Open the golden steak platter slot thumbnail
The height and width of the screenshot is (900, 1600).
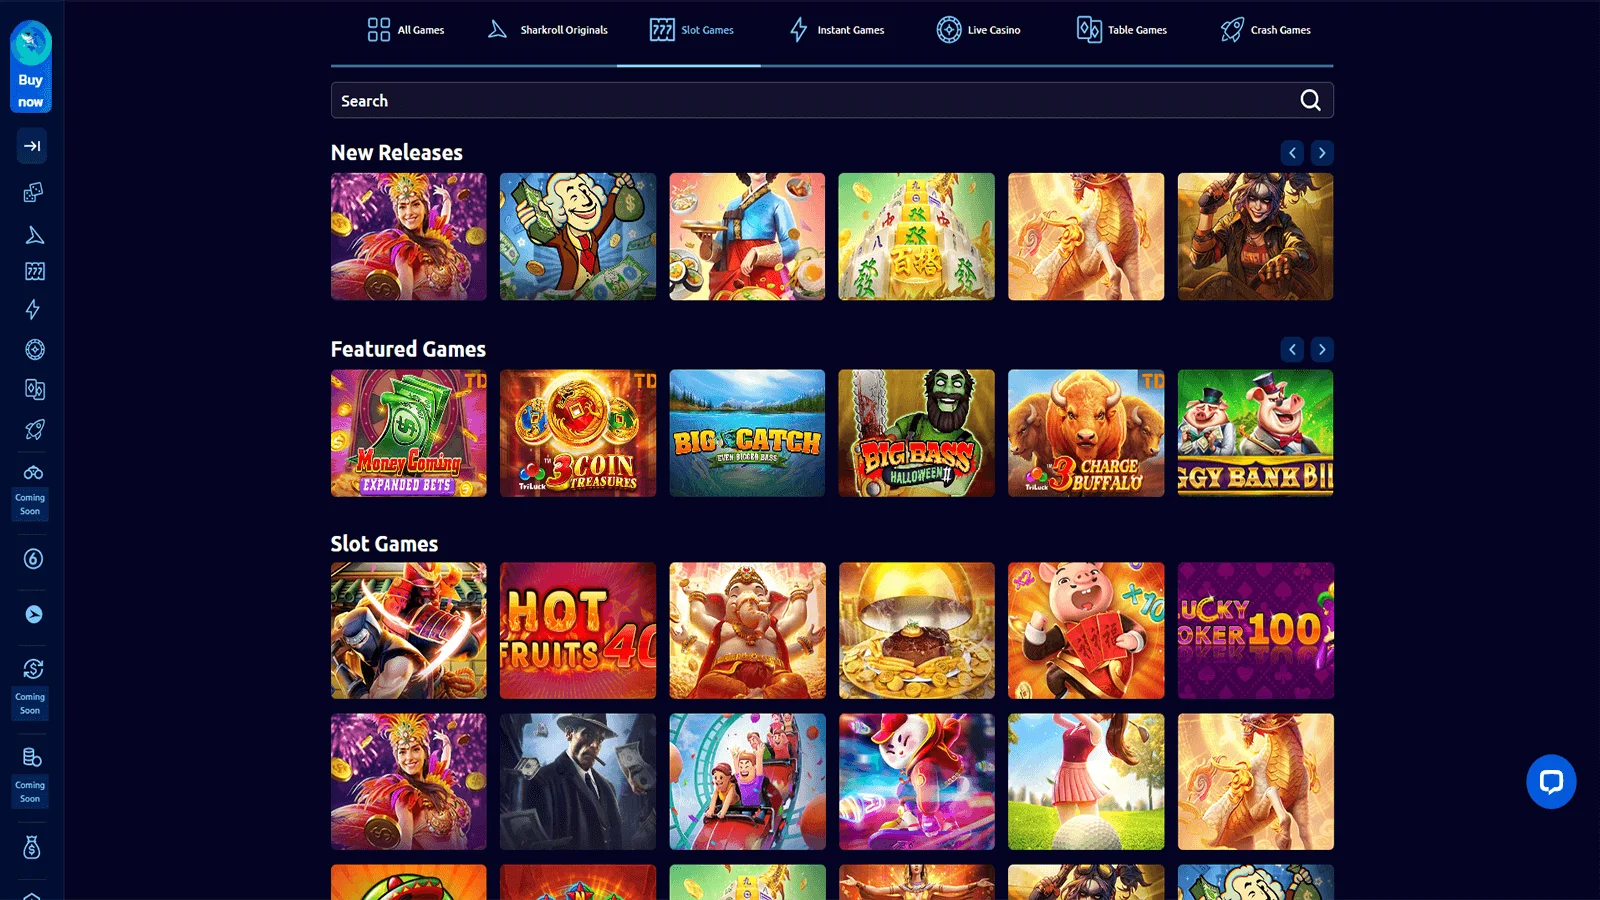coord(917,630)
